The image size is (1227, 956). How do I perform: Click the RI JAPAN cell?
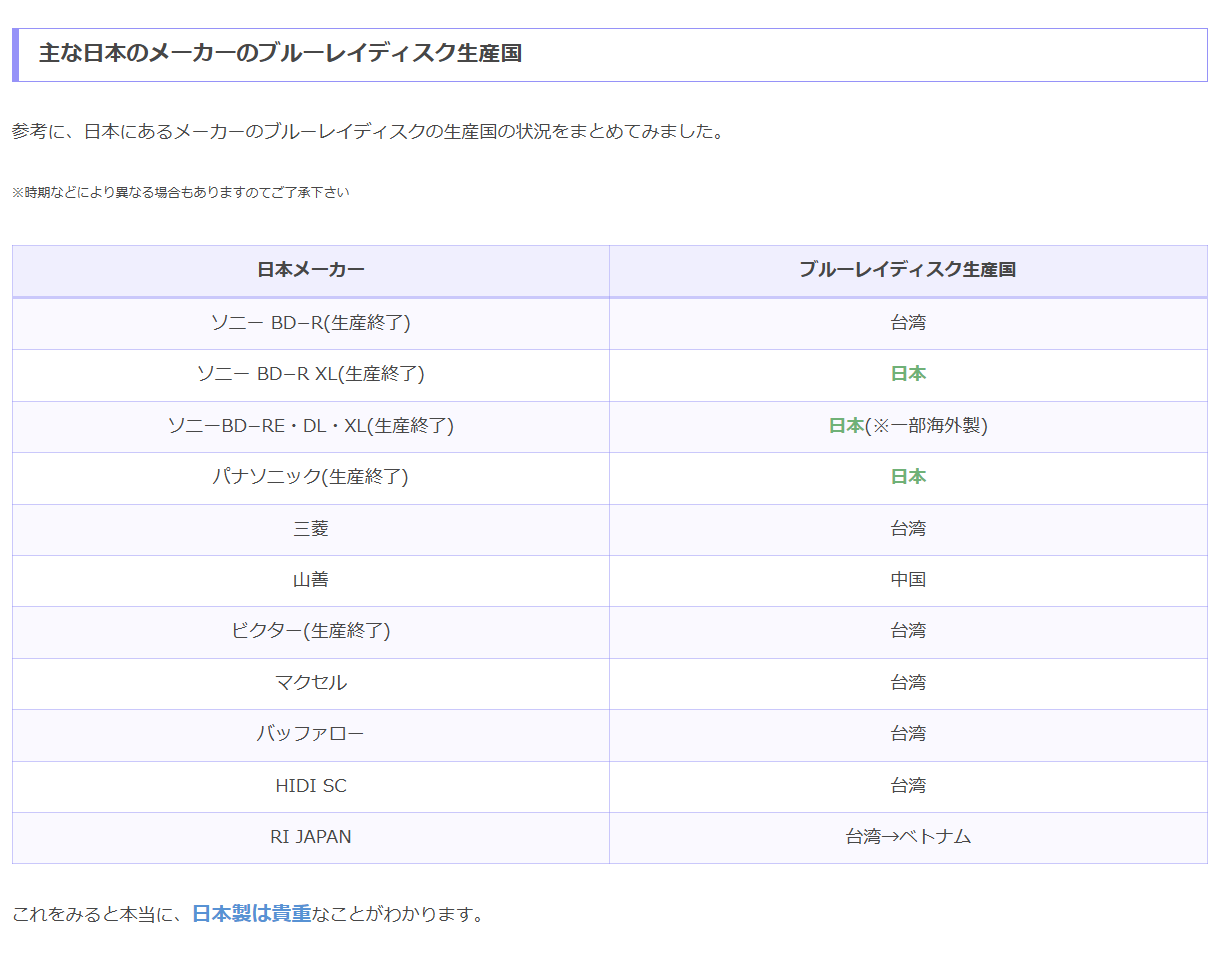[x=311, y=837]
